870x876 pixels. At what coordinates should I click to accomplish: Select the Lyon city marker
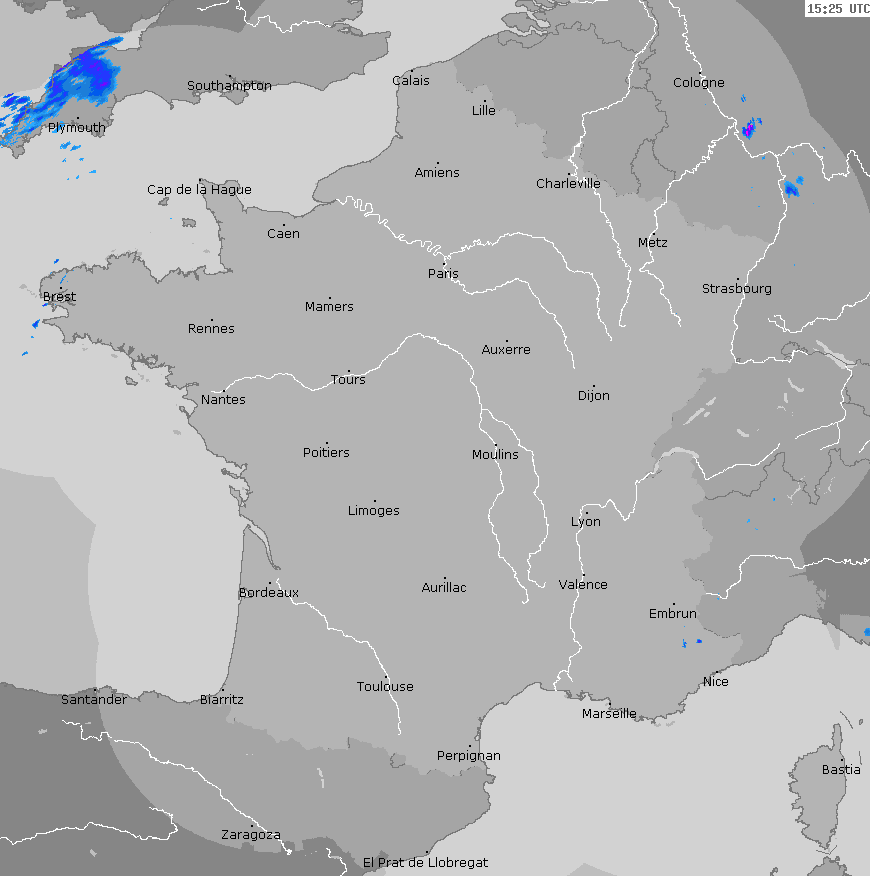click(x=587, y=513)
